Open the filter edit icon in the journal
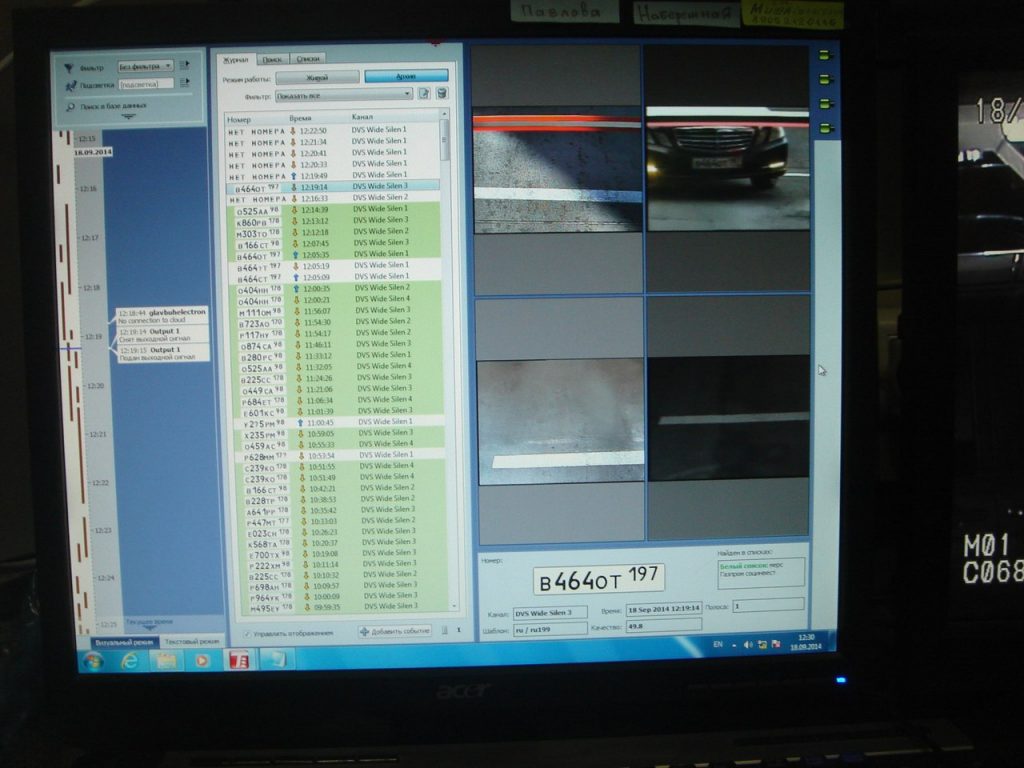Viewport: 1024px width, 768px height. tap(424, 93)
